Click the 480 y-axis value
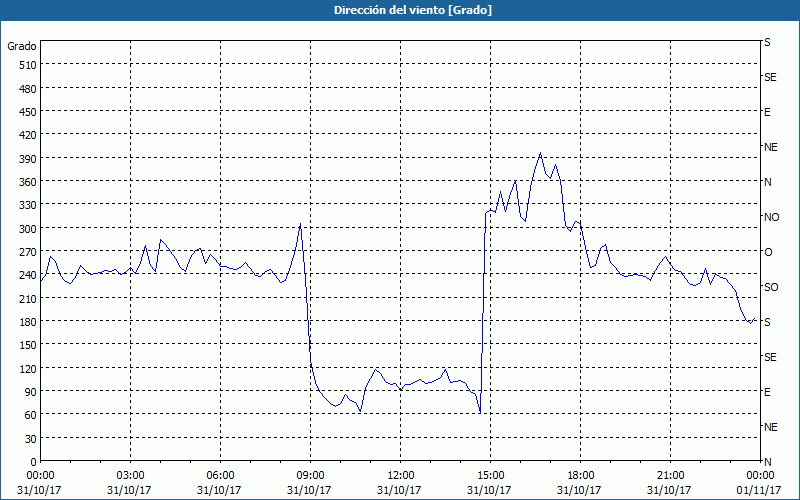The image size is (800, 500). pos(28,88)
